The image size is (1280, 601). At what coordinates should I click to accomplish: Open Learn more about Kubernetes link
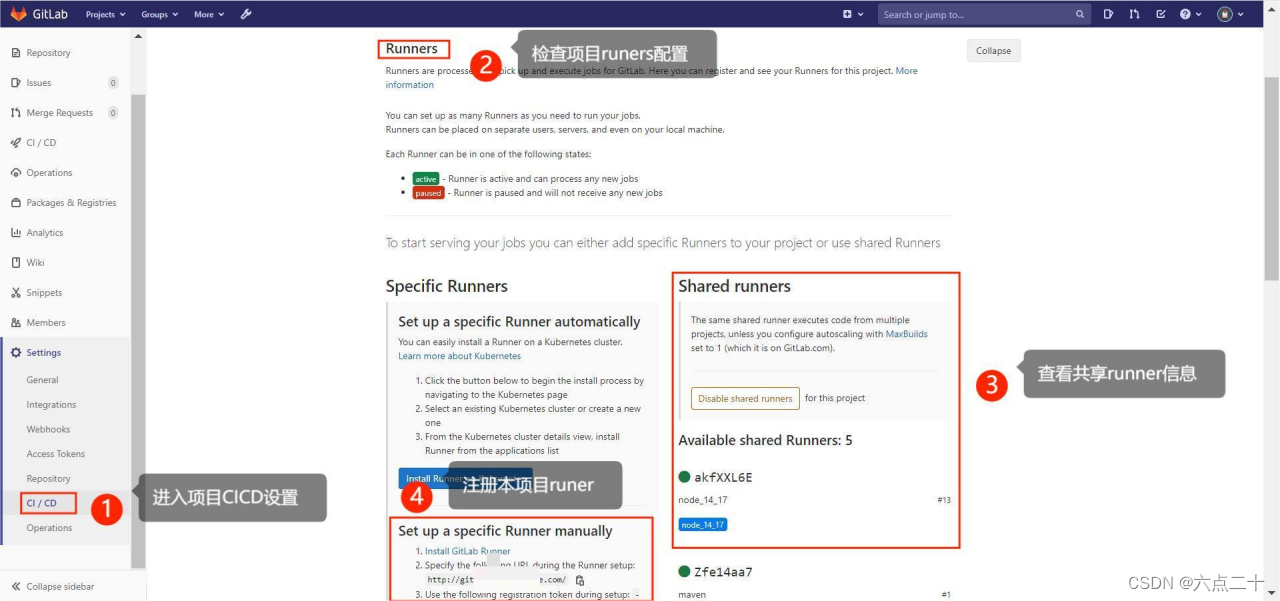(459, 356)
